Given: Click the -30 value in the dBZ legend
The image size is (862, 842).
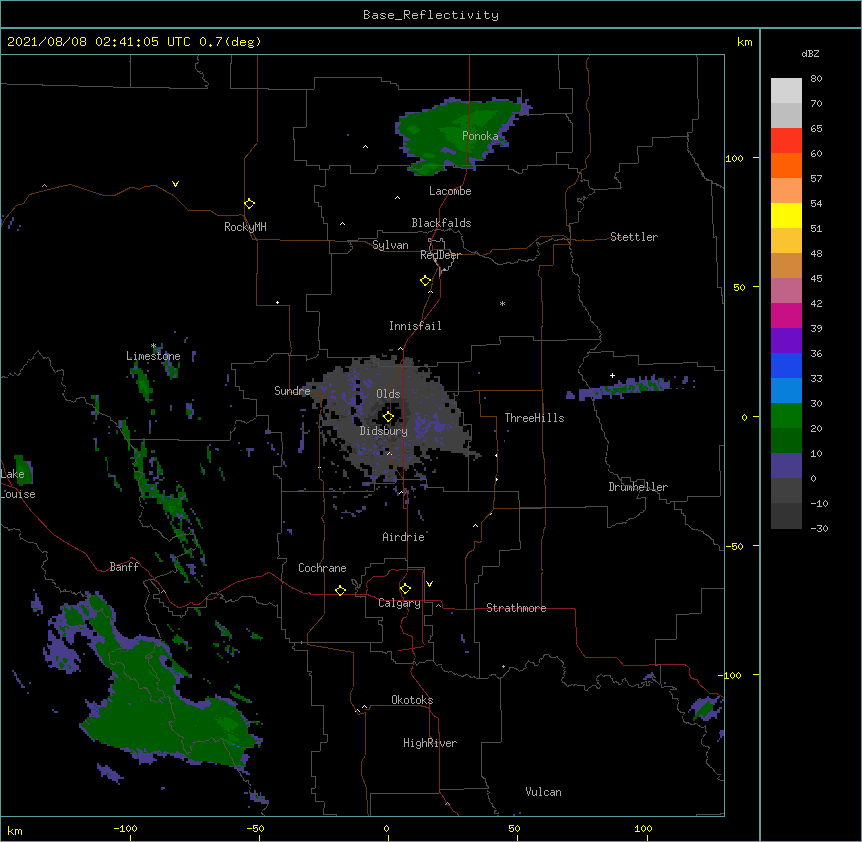Looking at the screenshot, I should (819, 528).
